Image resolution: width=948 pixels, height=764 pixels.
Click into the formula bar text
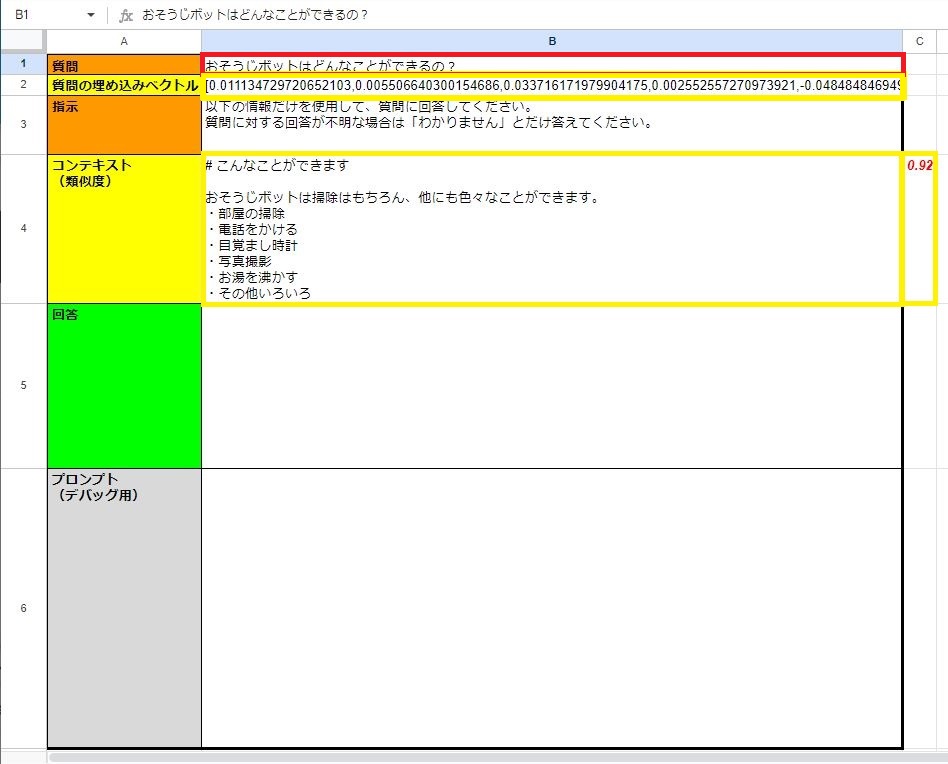(x=400, y=16)
